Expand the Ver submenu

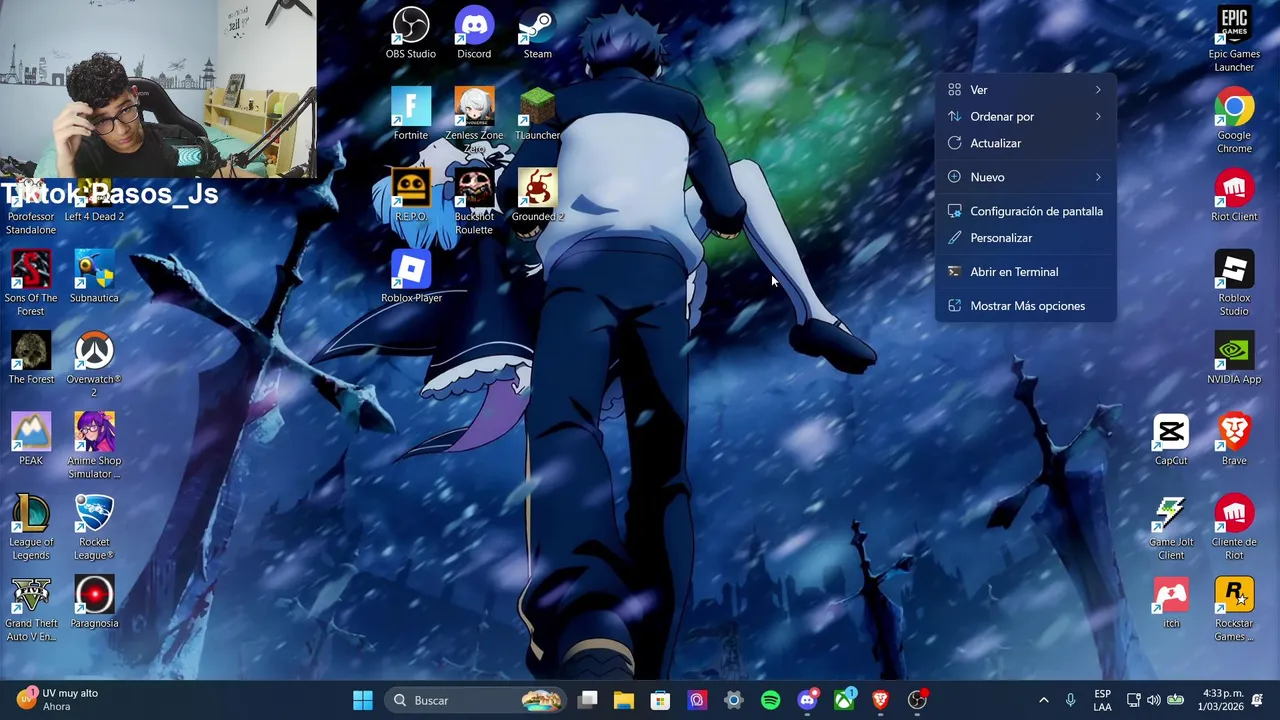1025,90
